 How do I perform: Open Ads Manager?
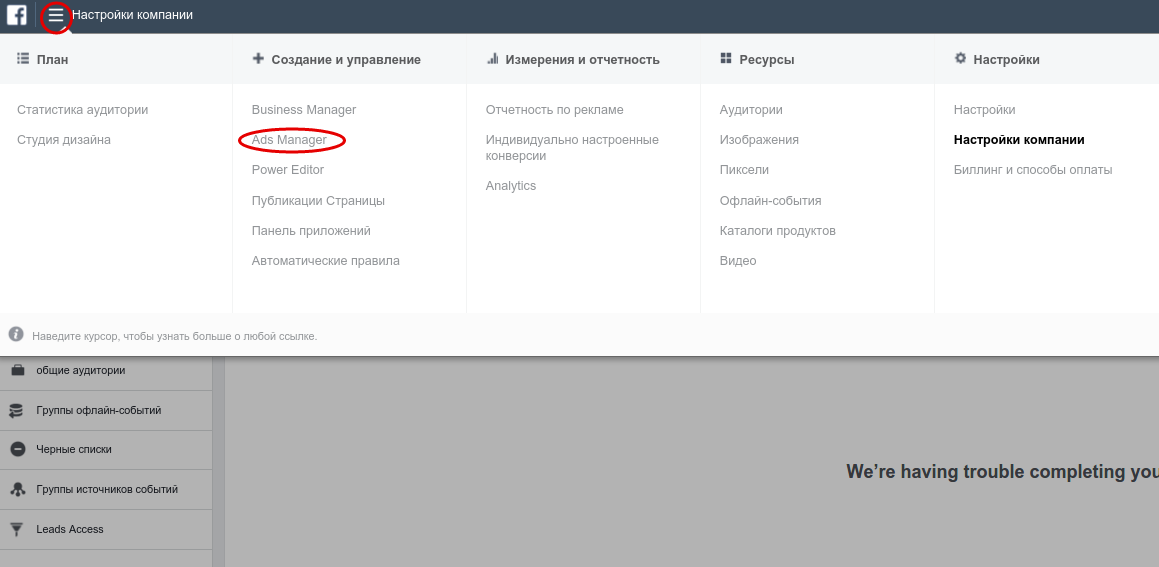(x=289, y=140)
